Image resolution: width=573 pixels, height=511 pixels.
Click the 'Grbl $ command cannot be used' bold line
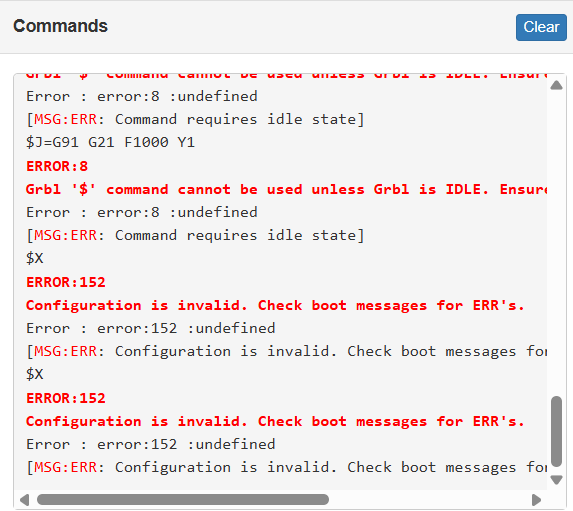click(286, 189)
